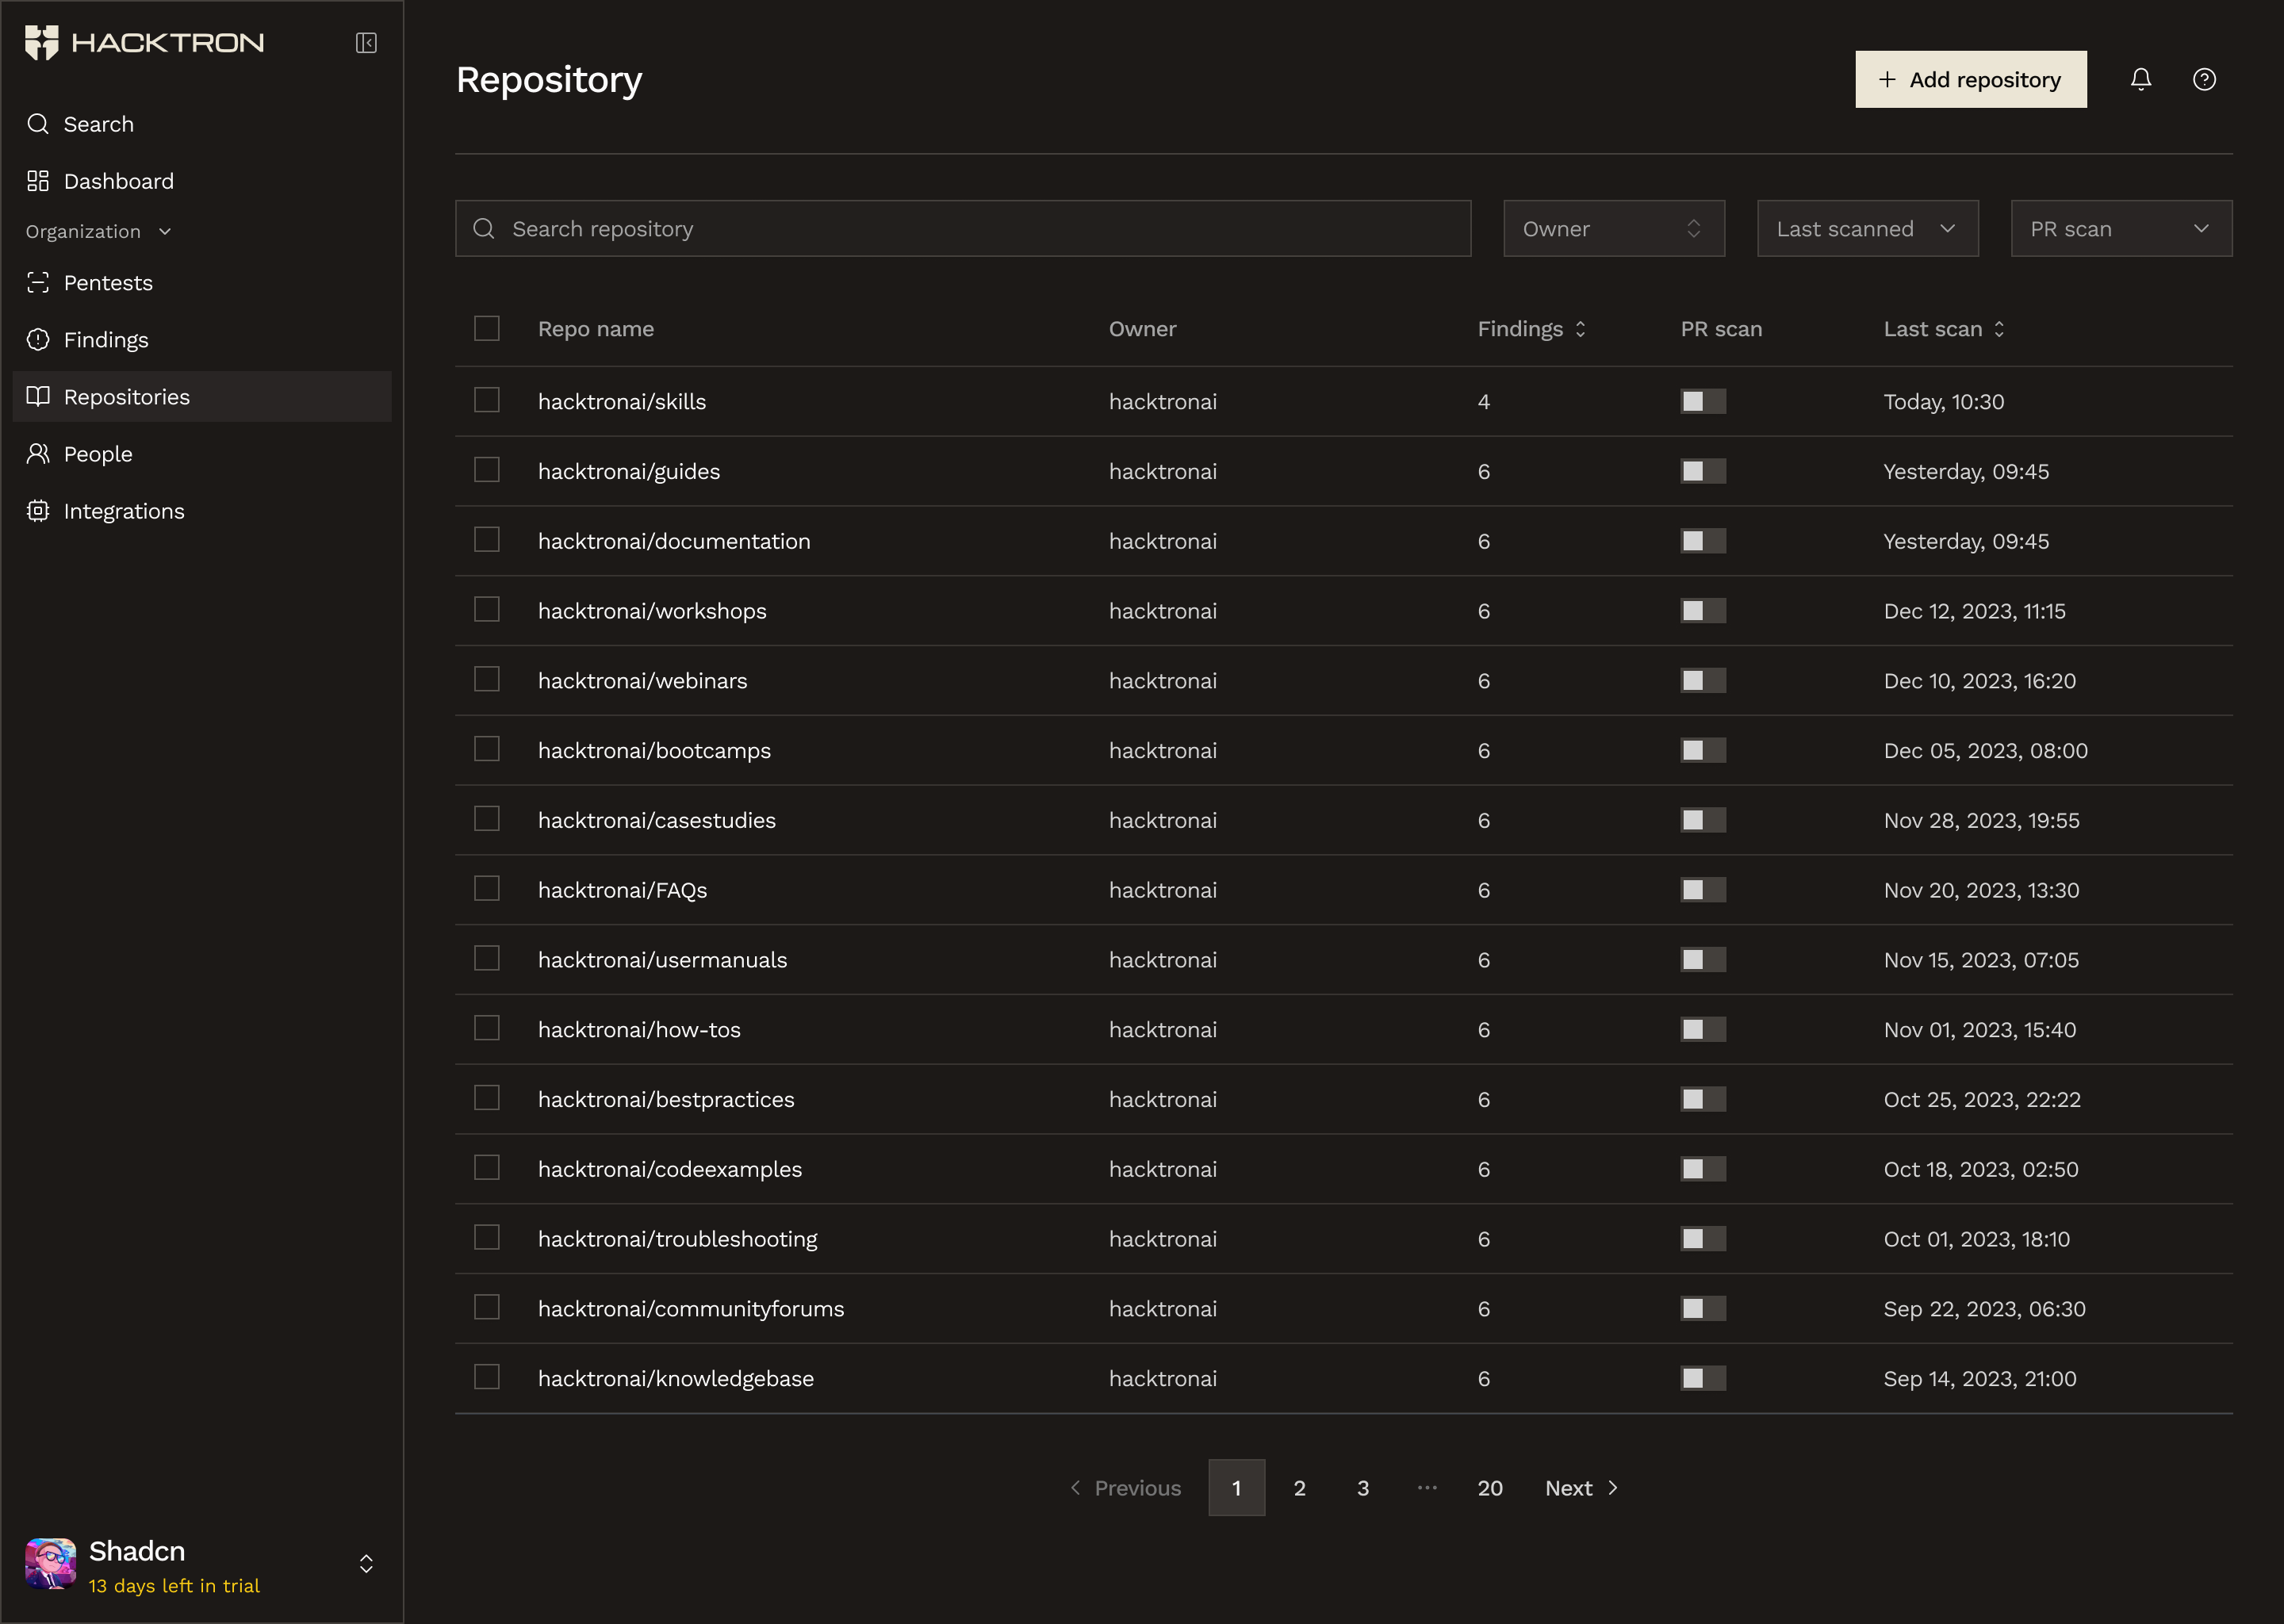Open Search from the sidebar
Screen dimensions: 2284x1624
tap(97, 123)
